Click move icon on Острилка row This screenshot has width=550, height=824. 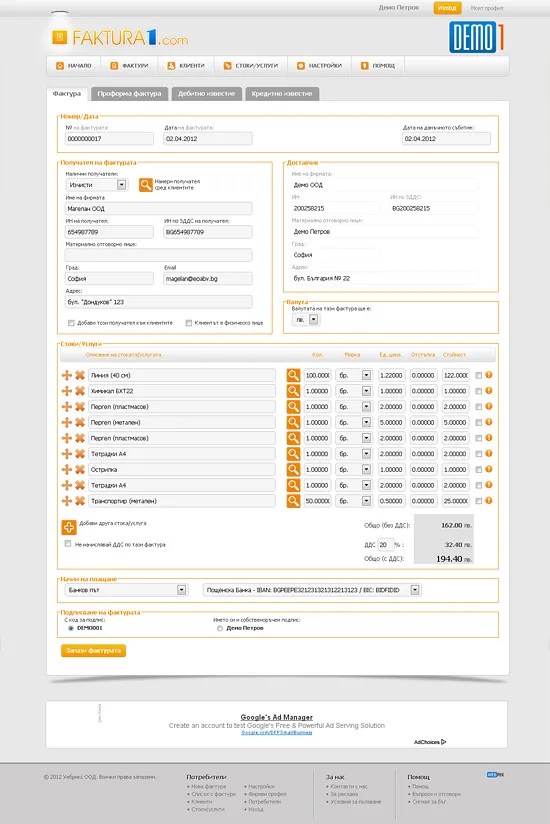67,470
